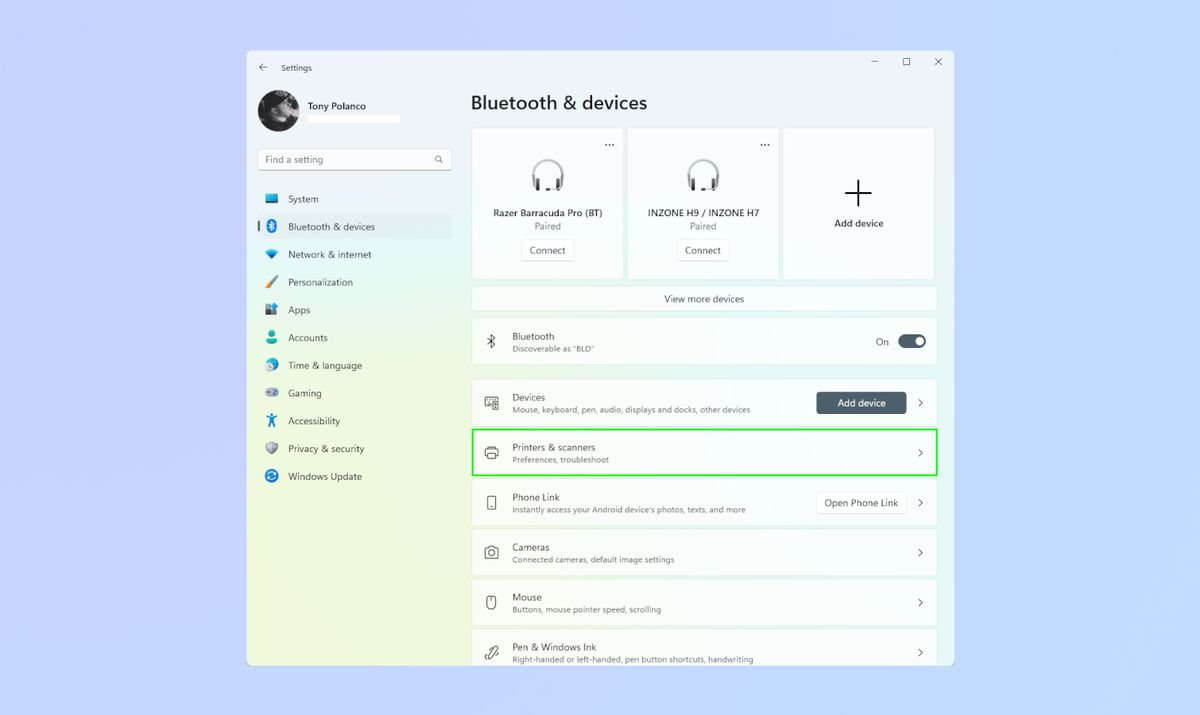Expand Cameras row chevron

pos(921,553)
